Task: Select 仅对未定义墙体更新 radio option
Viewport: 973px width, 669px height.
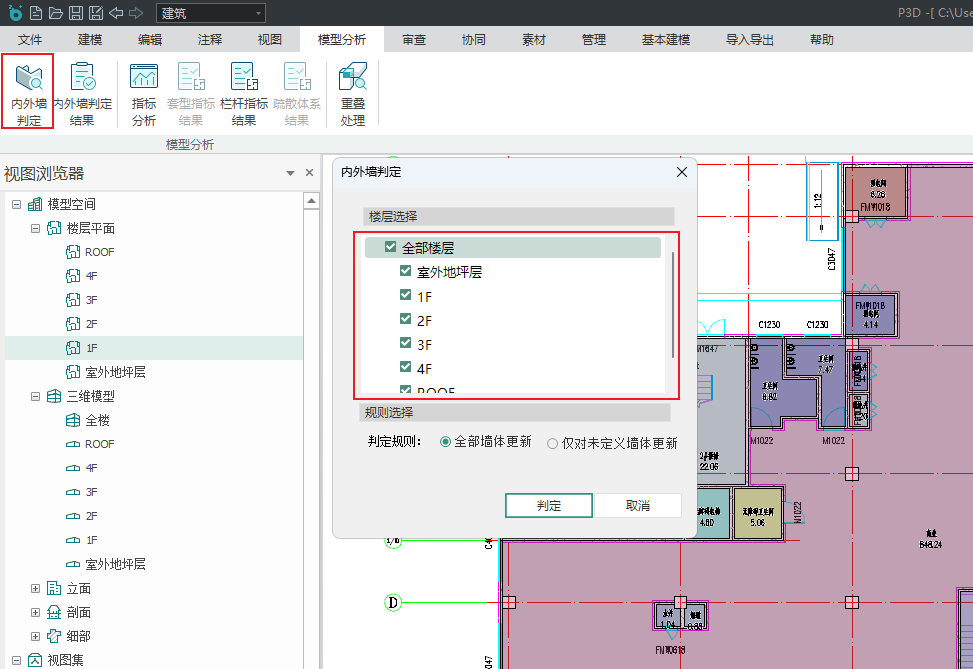Action: click(x=553, y=443)
